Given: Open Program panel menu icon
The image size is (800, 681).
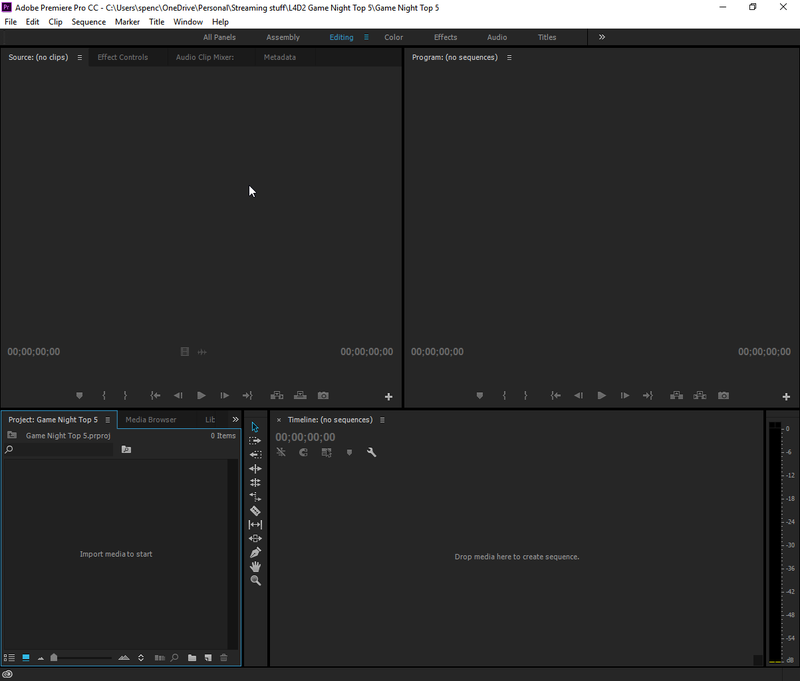Looking at the screenshot, I should pos(509,58).
